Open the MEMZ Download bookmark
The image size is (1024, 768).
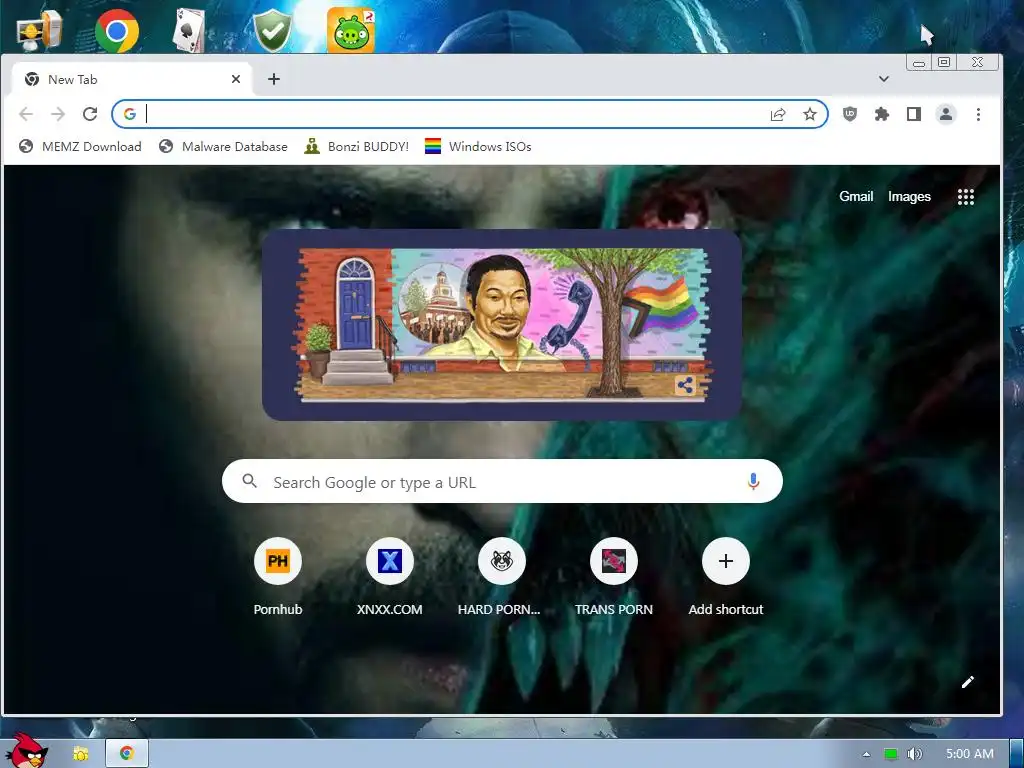(80, 146)
